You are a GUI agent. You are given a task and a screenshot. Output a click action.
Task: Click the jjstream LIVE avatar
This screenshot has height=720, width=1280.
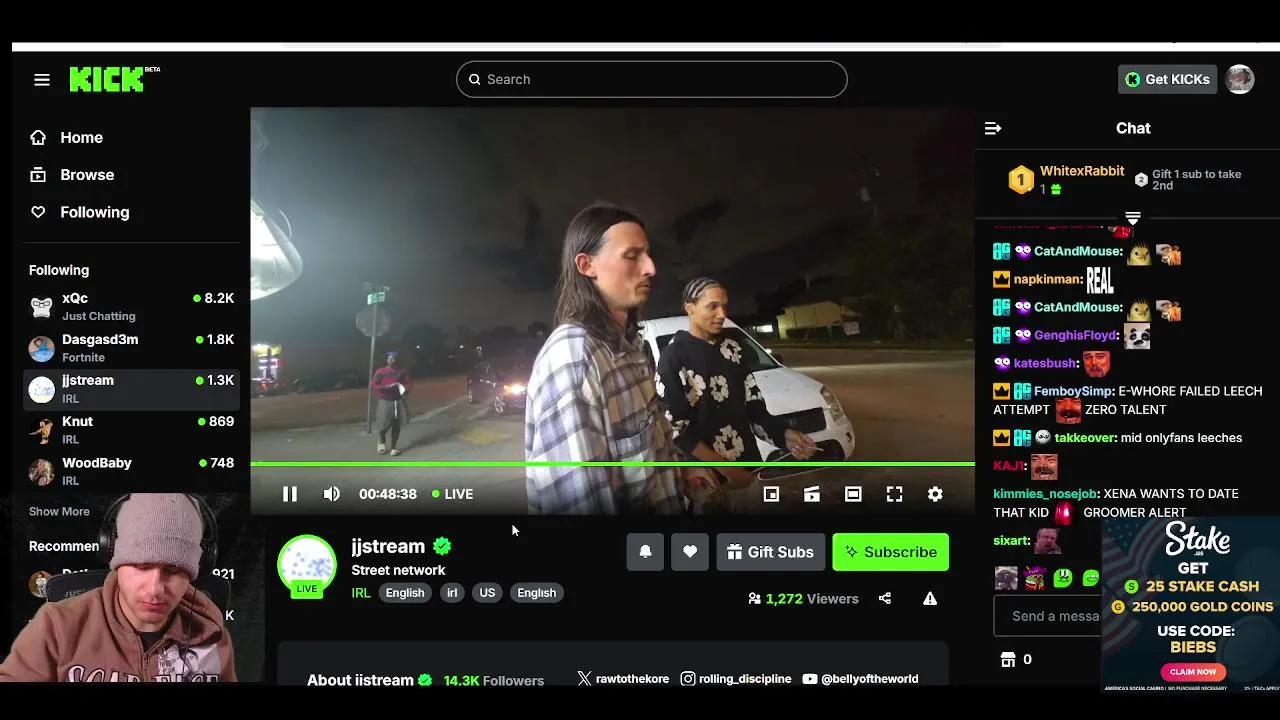[x=307, y=566]
